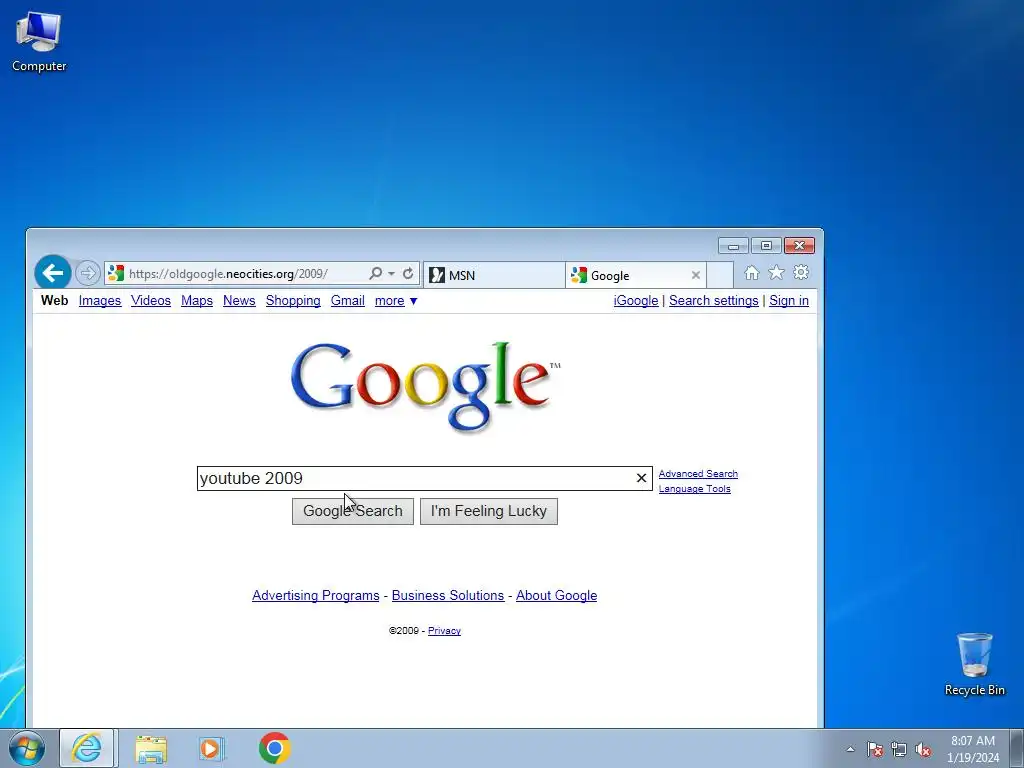
Task: Open Action Center flag icon
Action: 875,749
